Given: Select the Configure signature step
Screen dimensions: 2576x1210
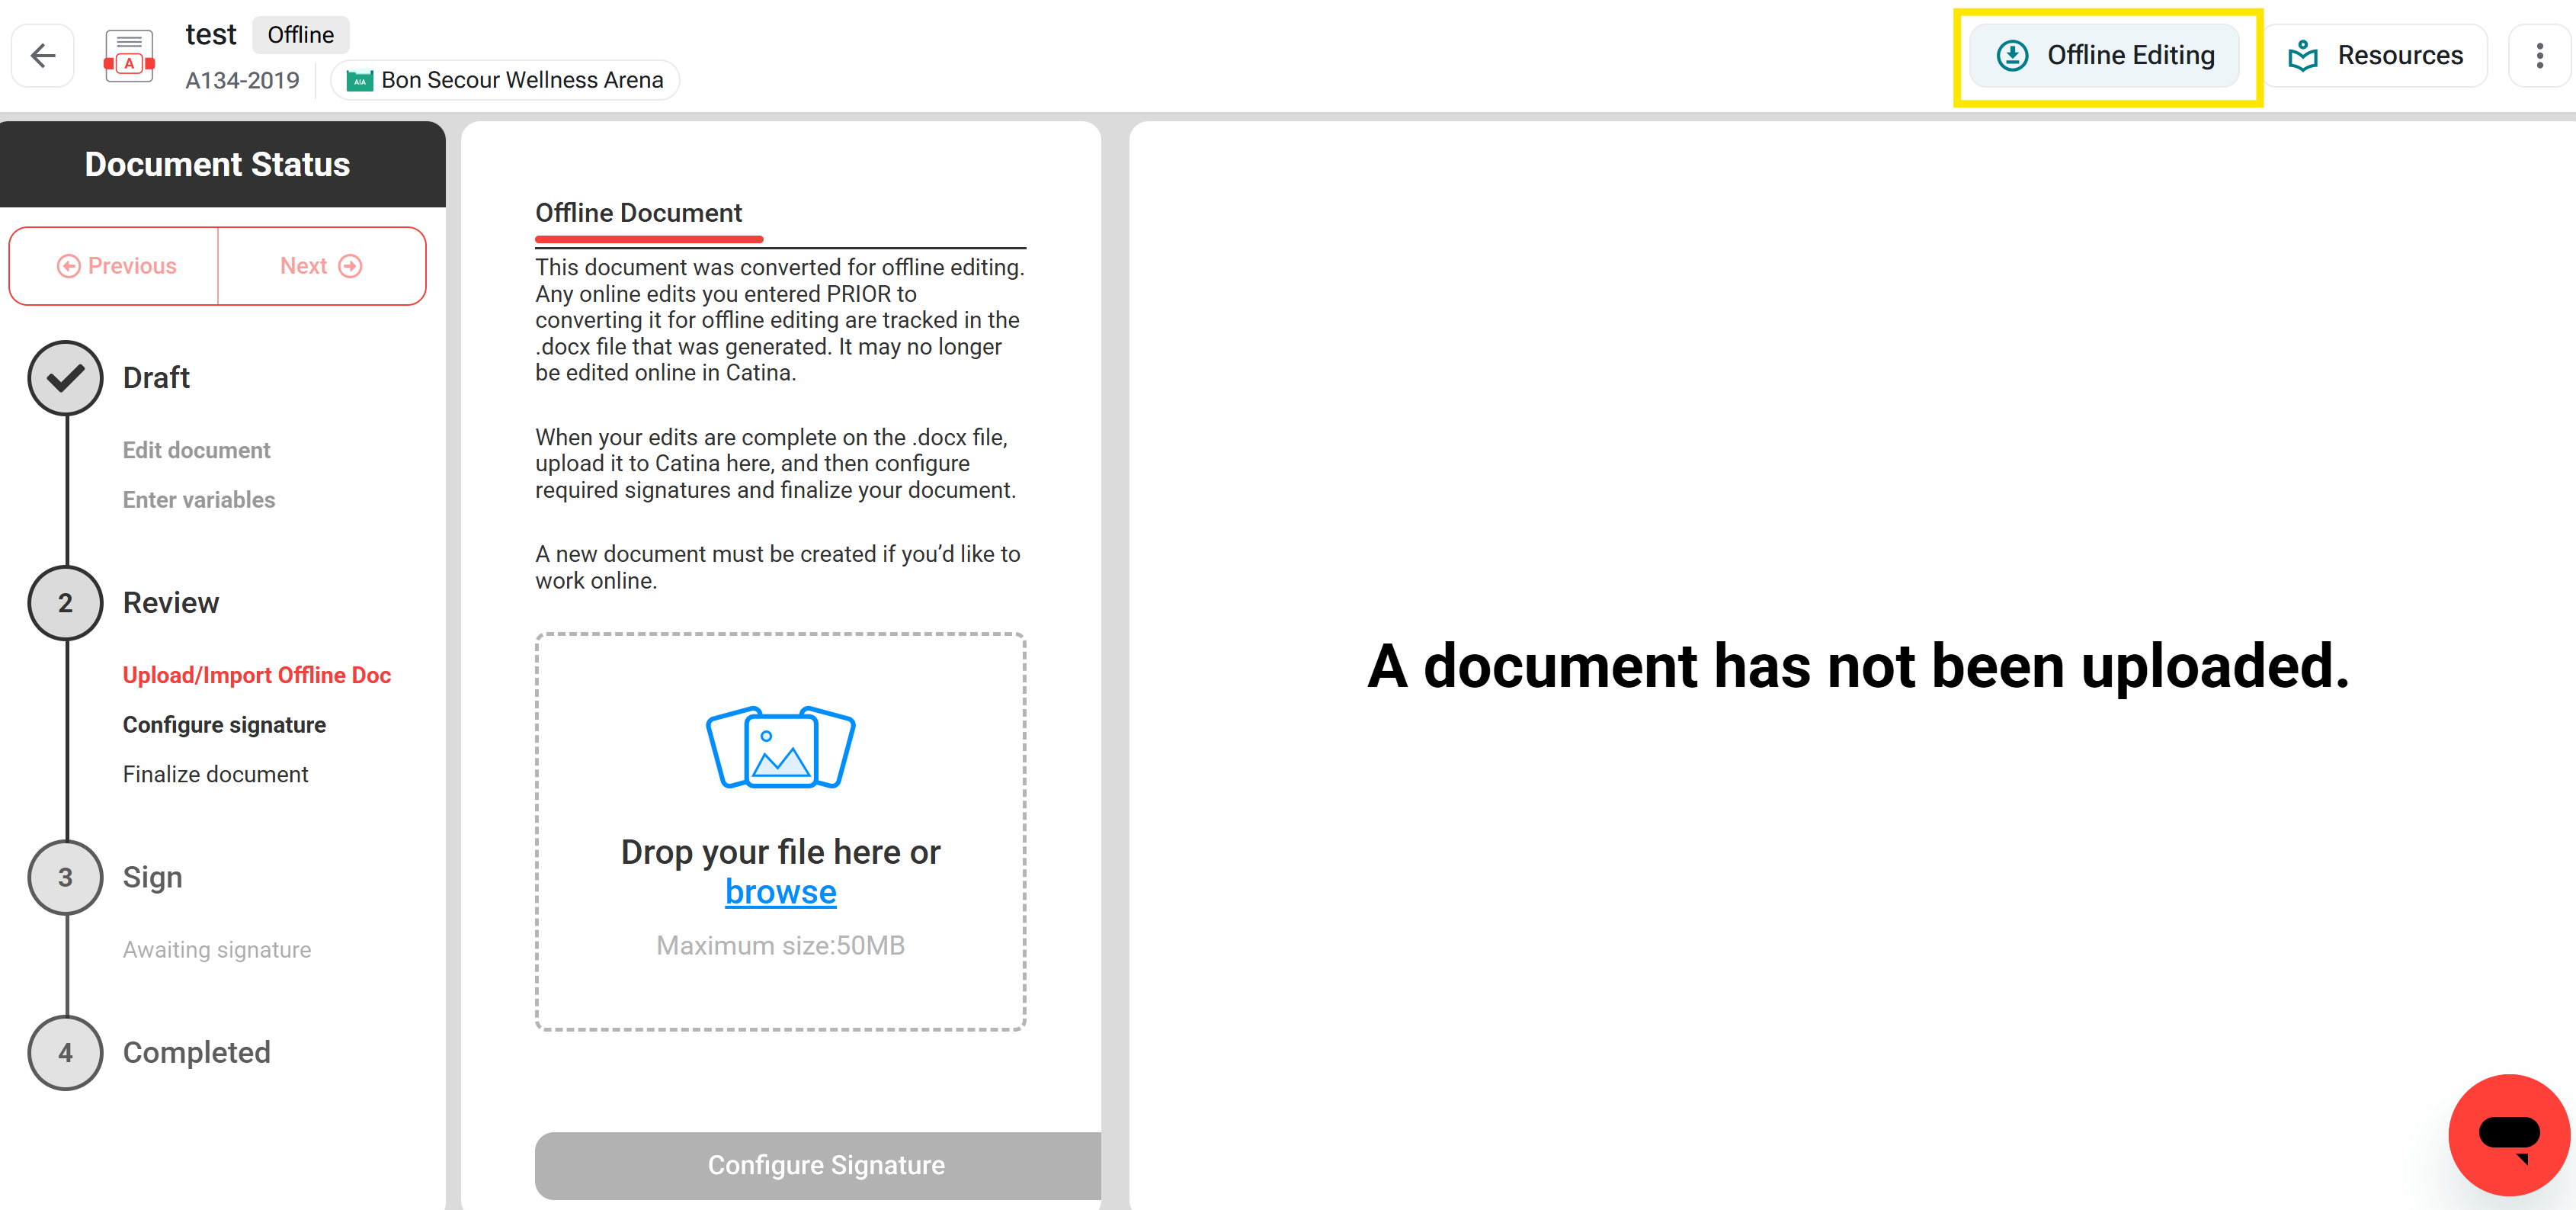Looking at the screenshot, I should tap(224, 724).
